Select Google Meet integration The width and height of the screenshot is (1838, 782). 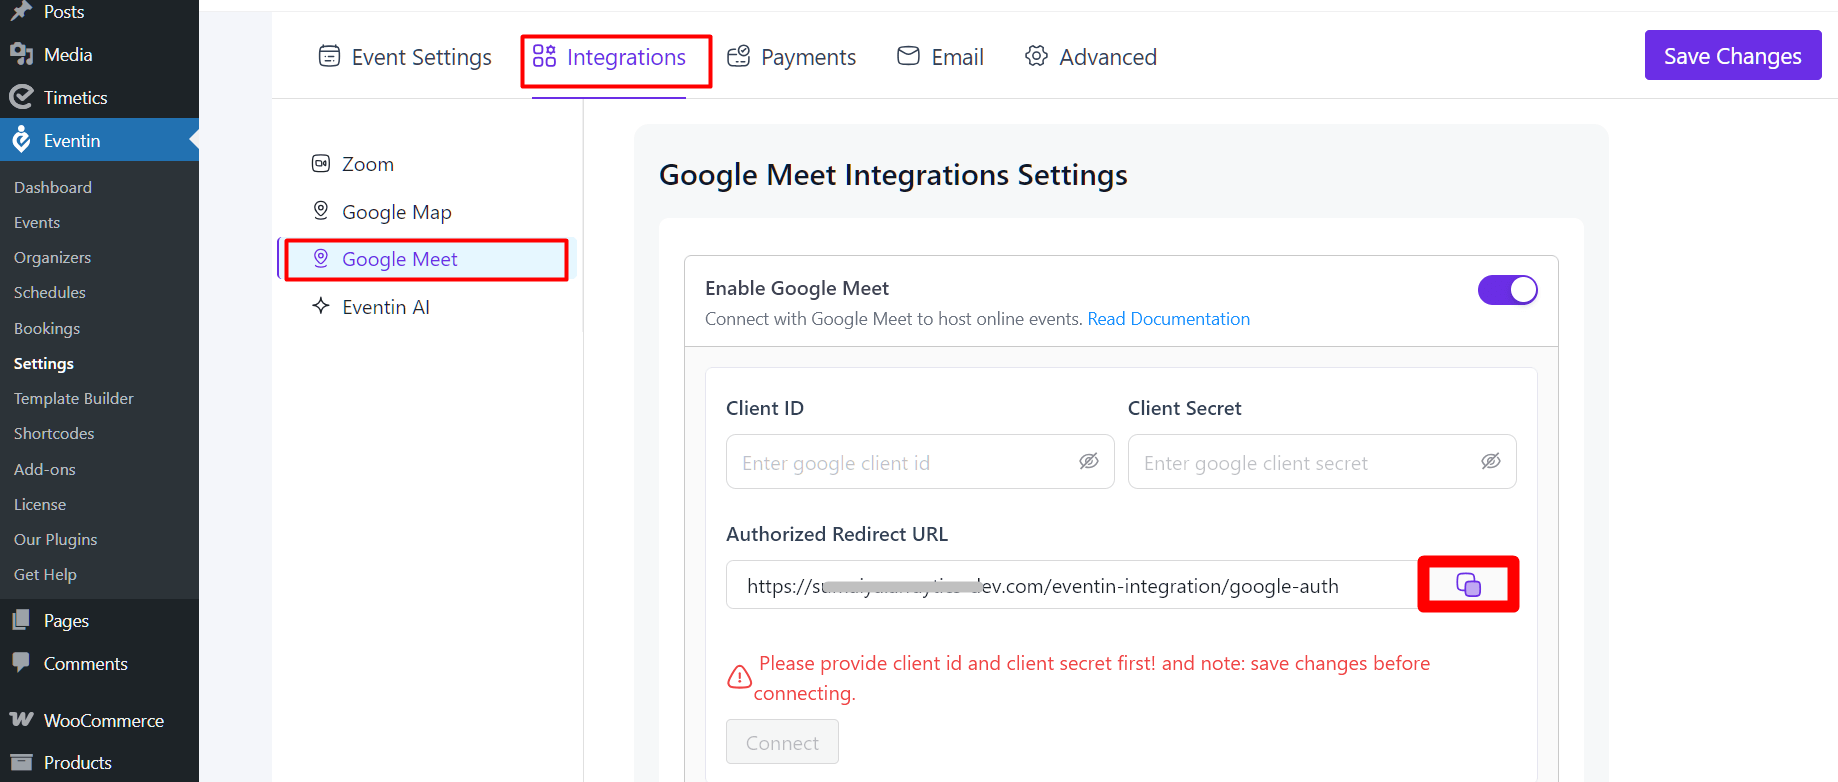click(x=427, y=259)
